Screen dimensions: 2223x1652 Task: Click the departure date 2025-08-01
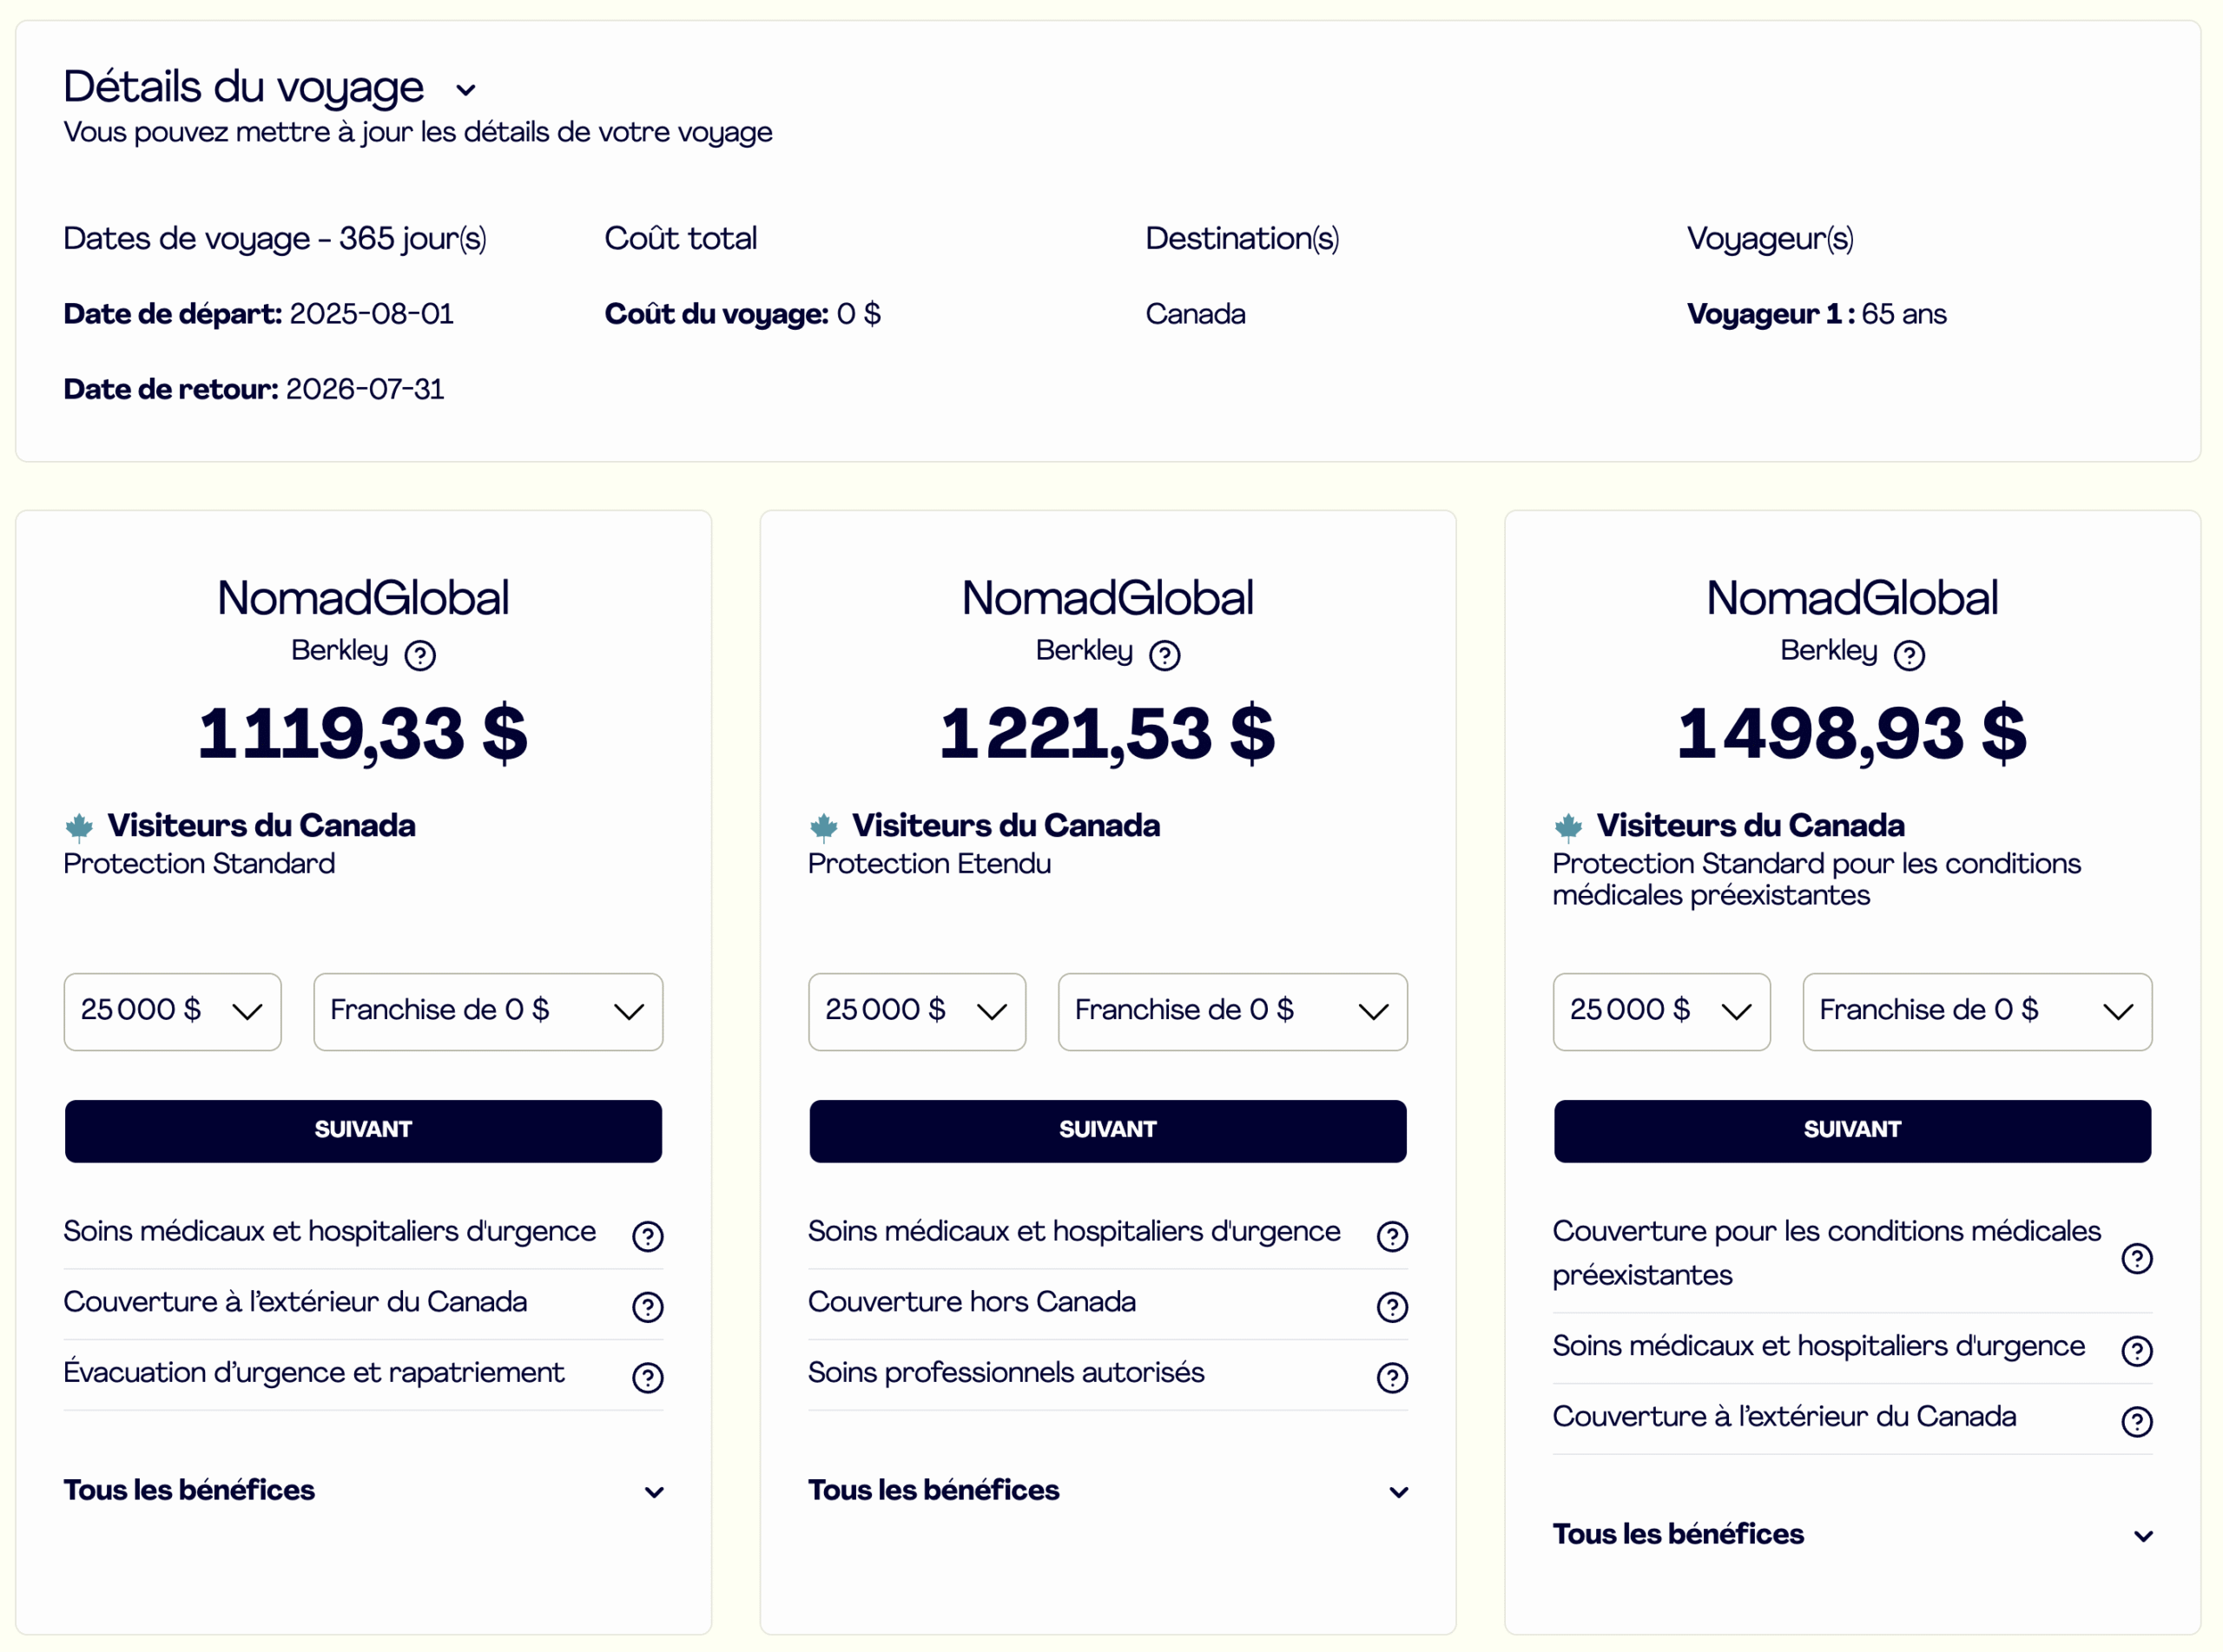coord(371,314)
